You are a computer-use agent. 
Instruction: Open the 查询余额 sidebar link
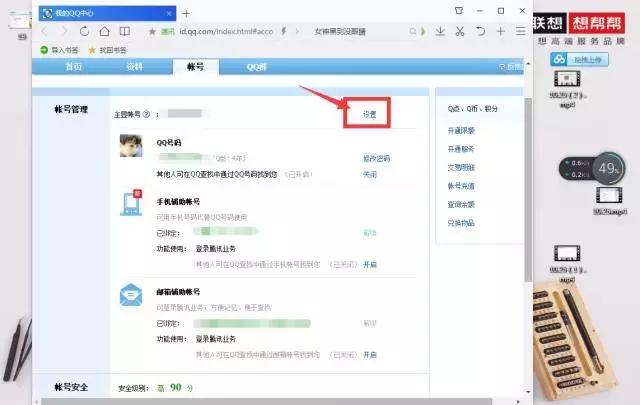tap(461, 204)
